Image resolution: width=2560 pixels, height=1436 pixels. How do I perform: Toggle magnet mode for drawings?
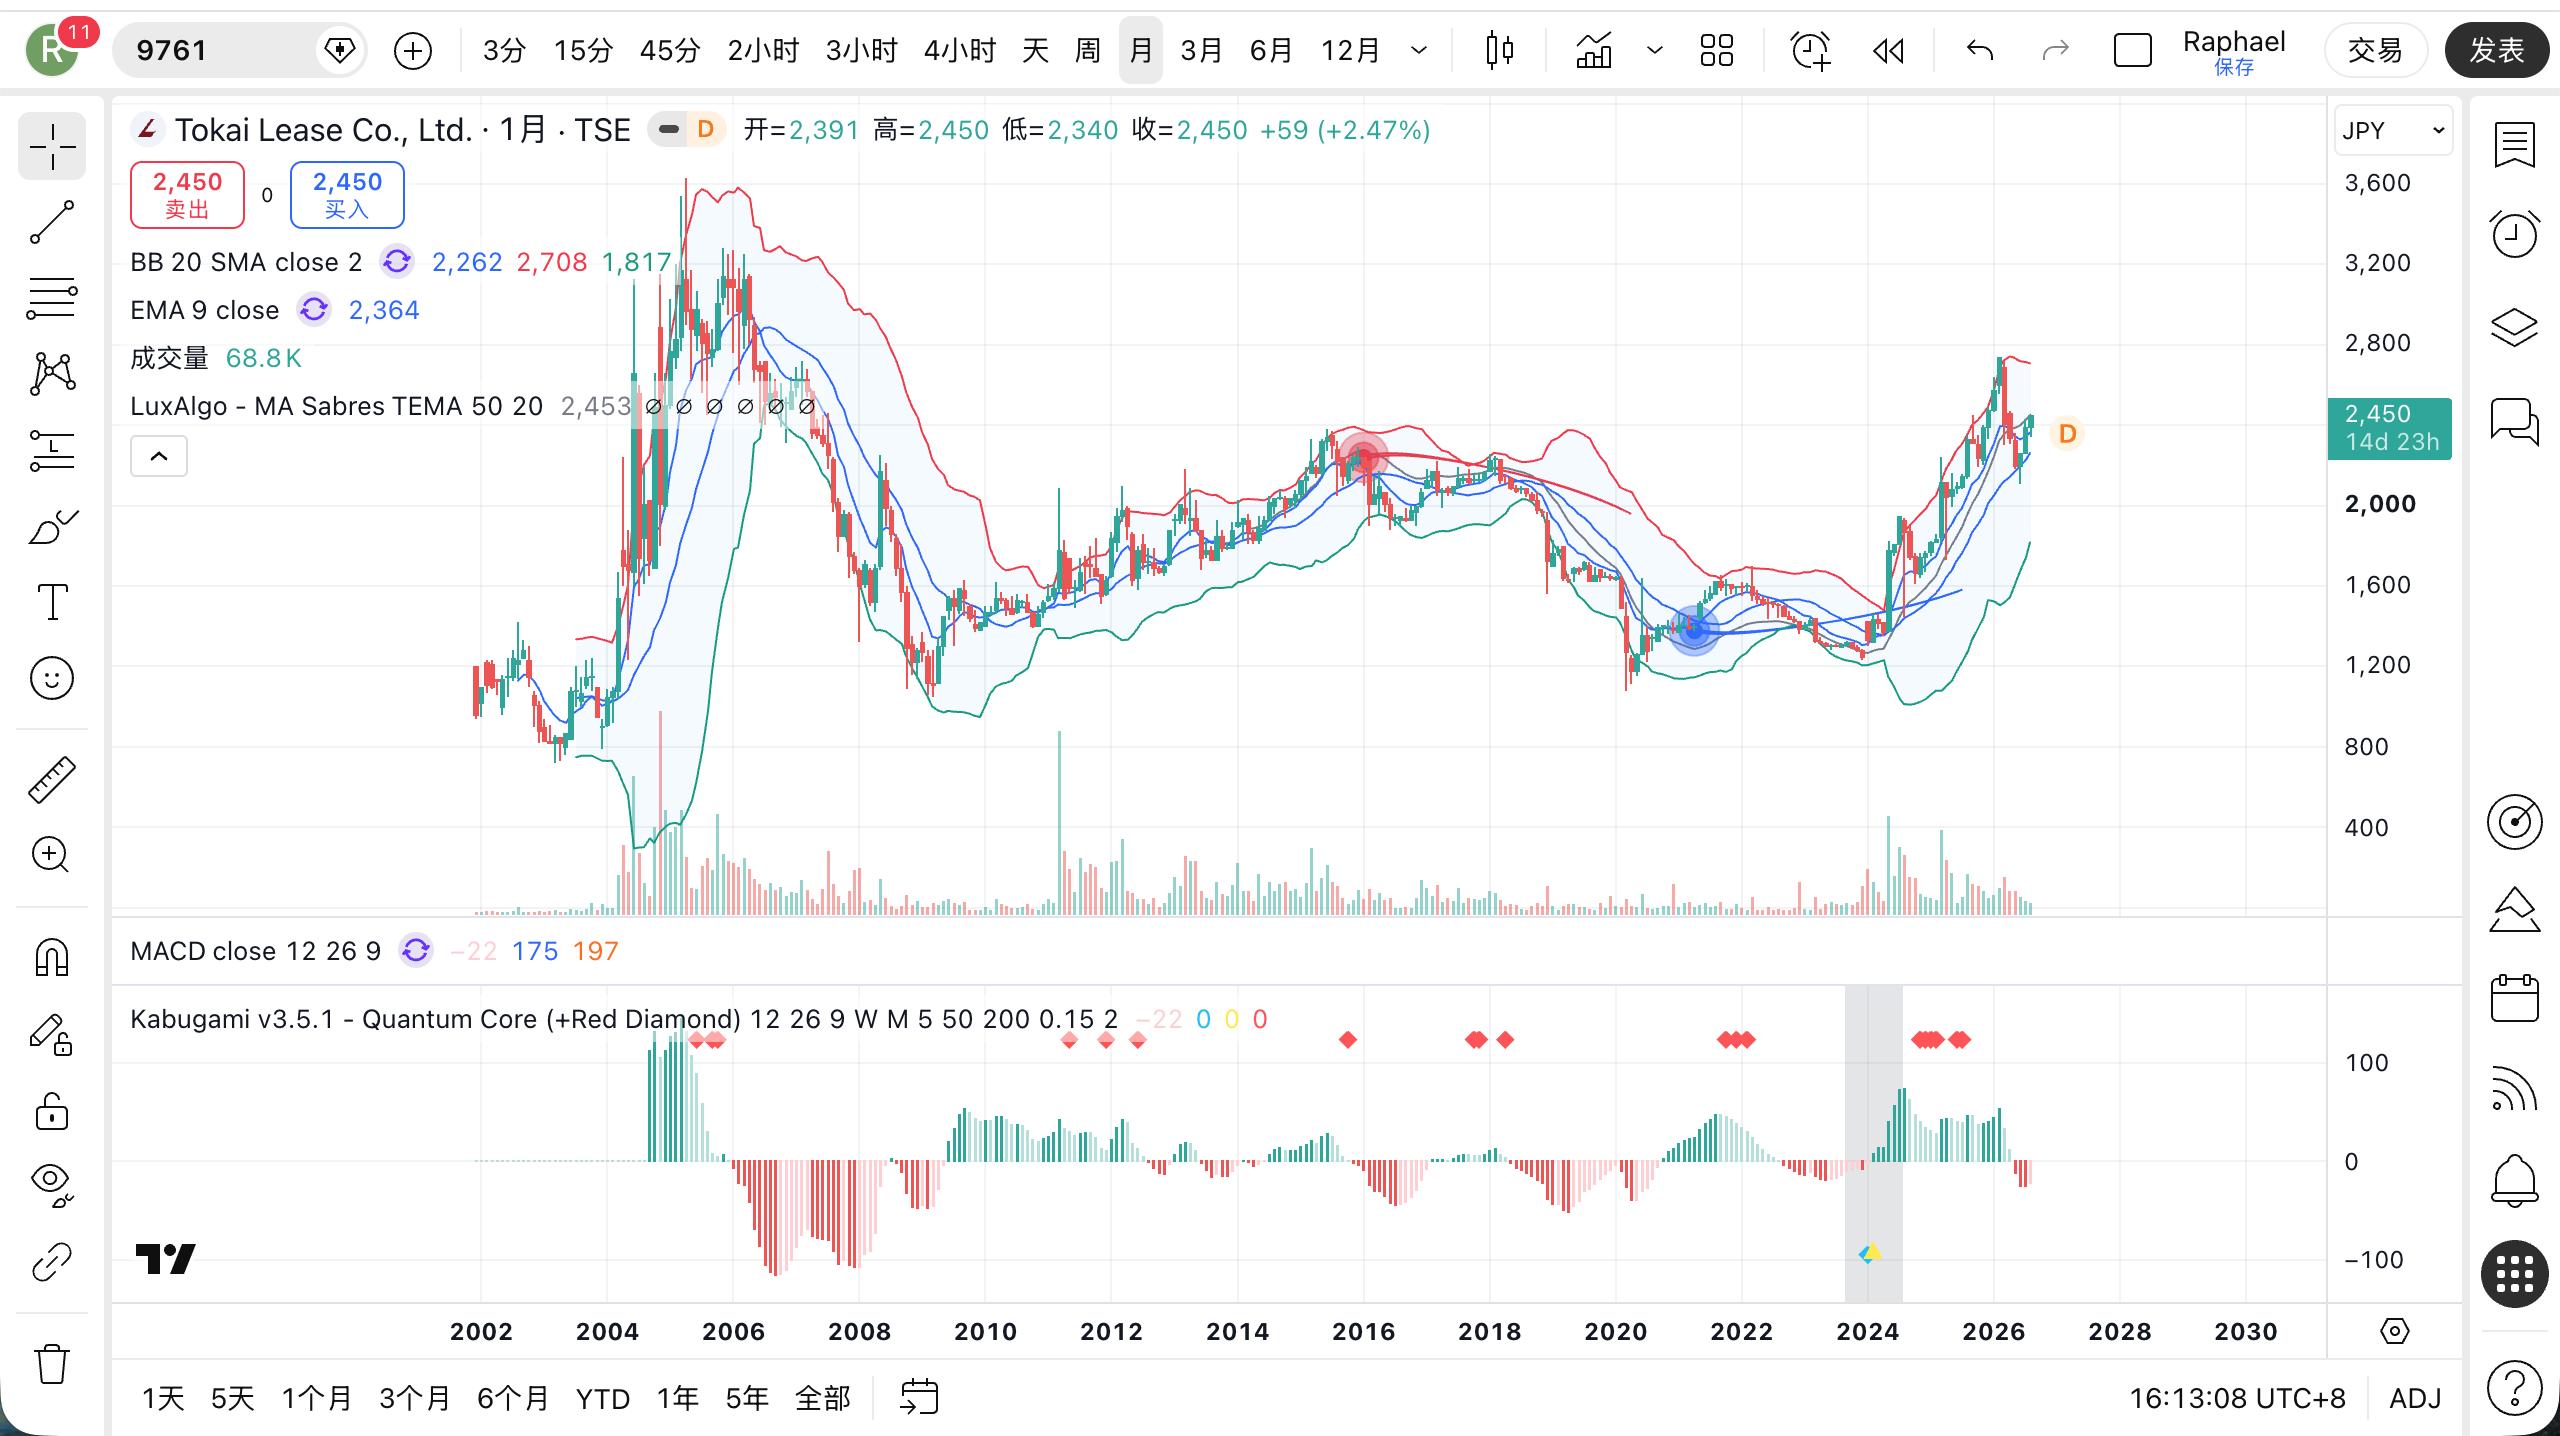(52, 957)
